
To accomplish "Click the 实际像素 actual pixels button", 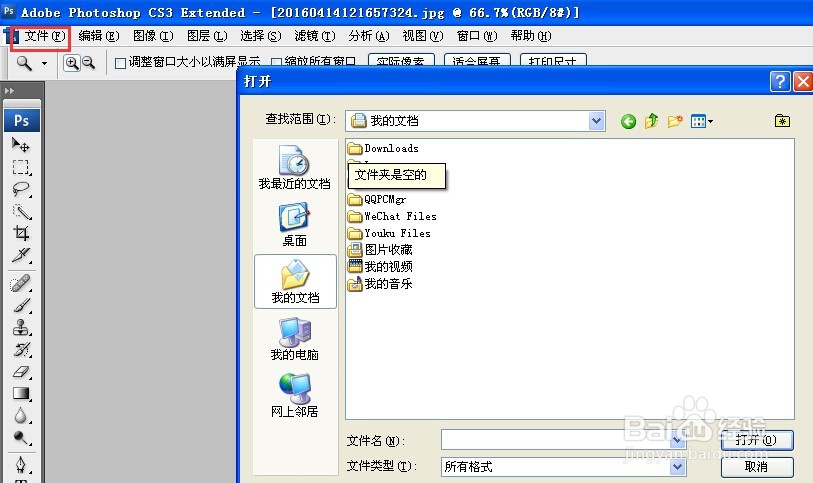I will [x=401, y=61].
